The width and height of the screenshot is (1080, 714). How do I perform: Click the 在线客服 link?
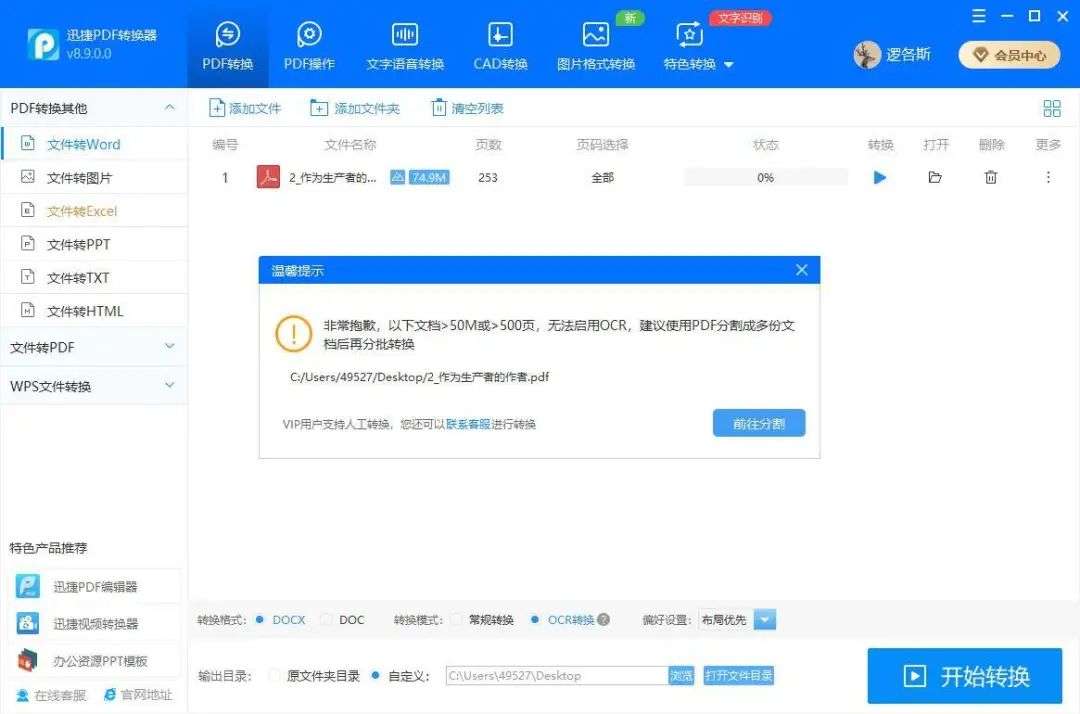52,695
